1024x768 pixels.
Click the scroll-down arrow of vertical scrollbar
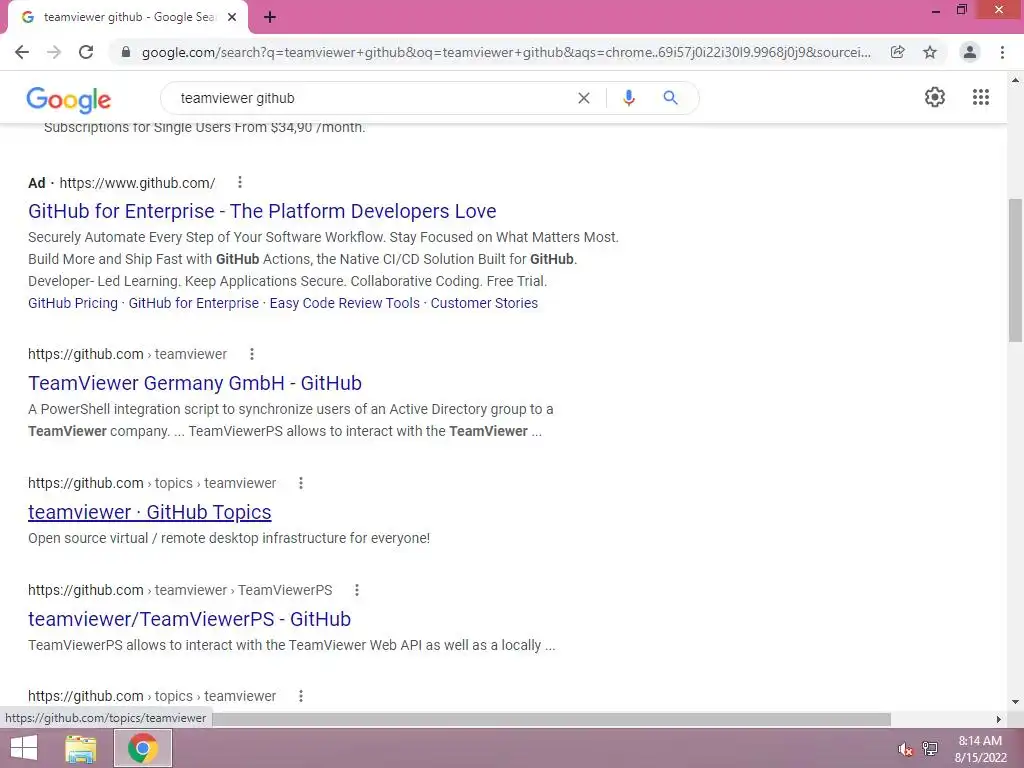(1015, 703)
